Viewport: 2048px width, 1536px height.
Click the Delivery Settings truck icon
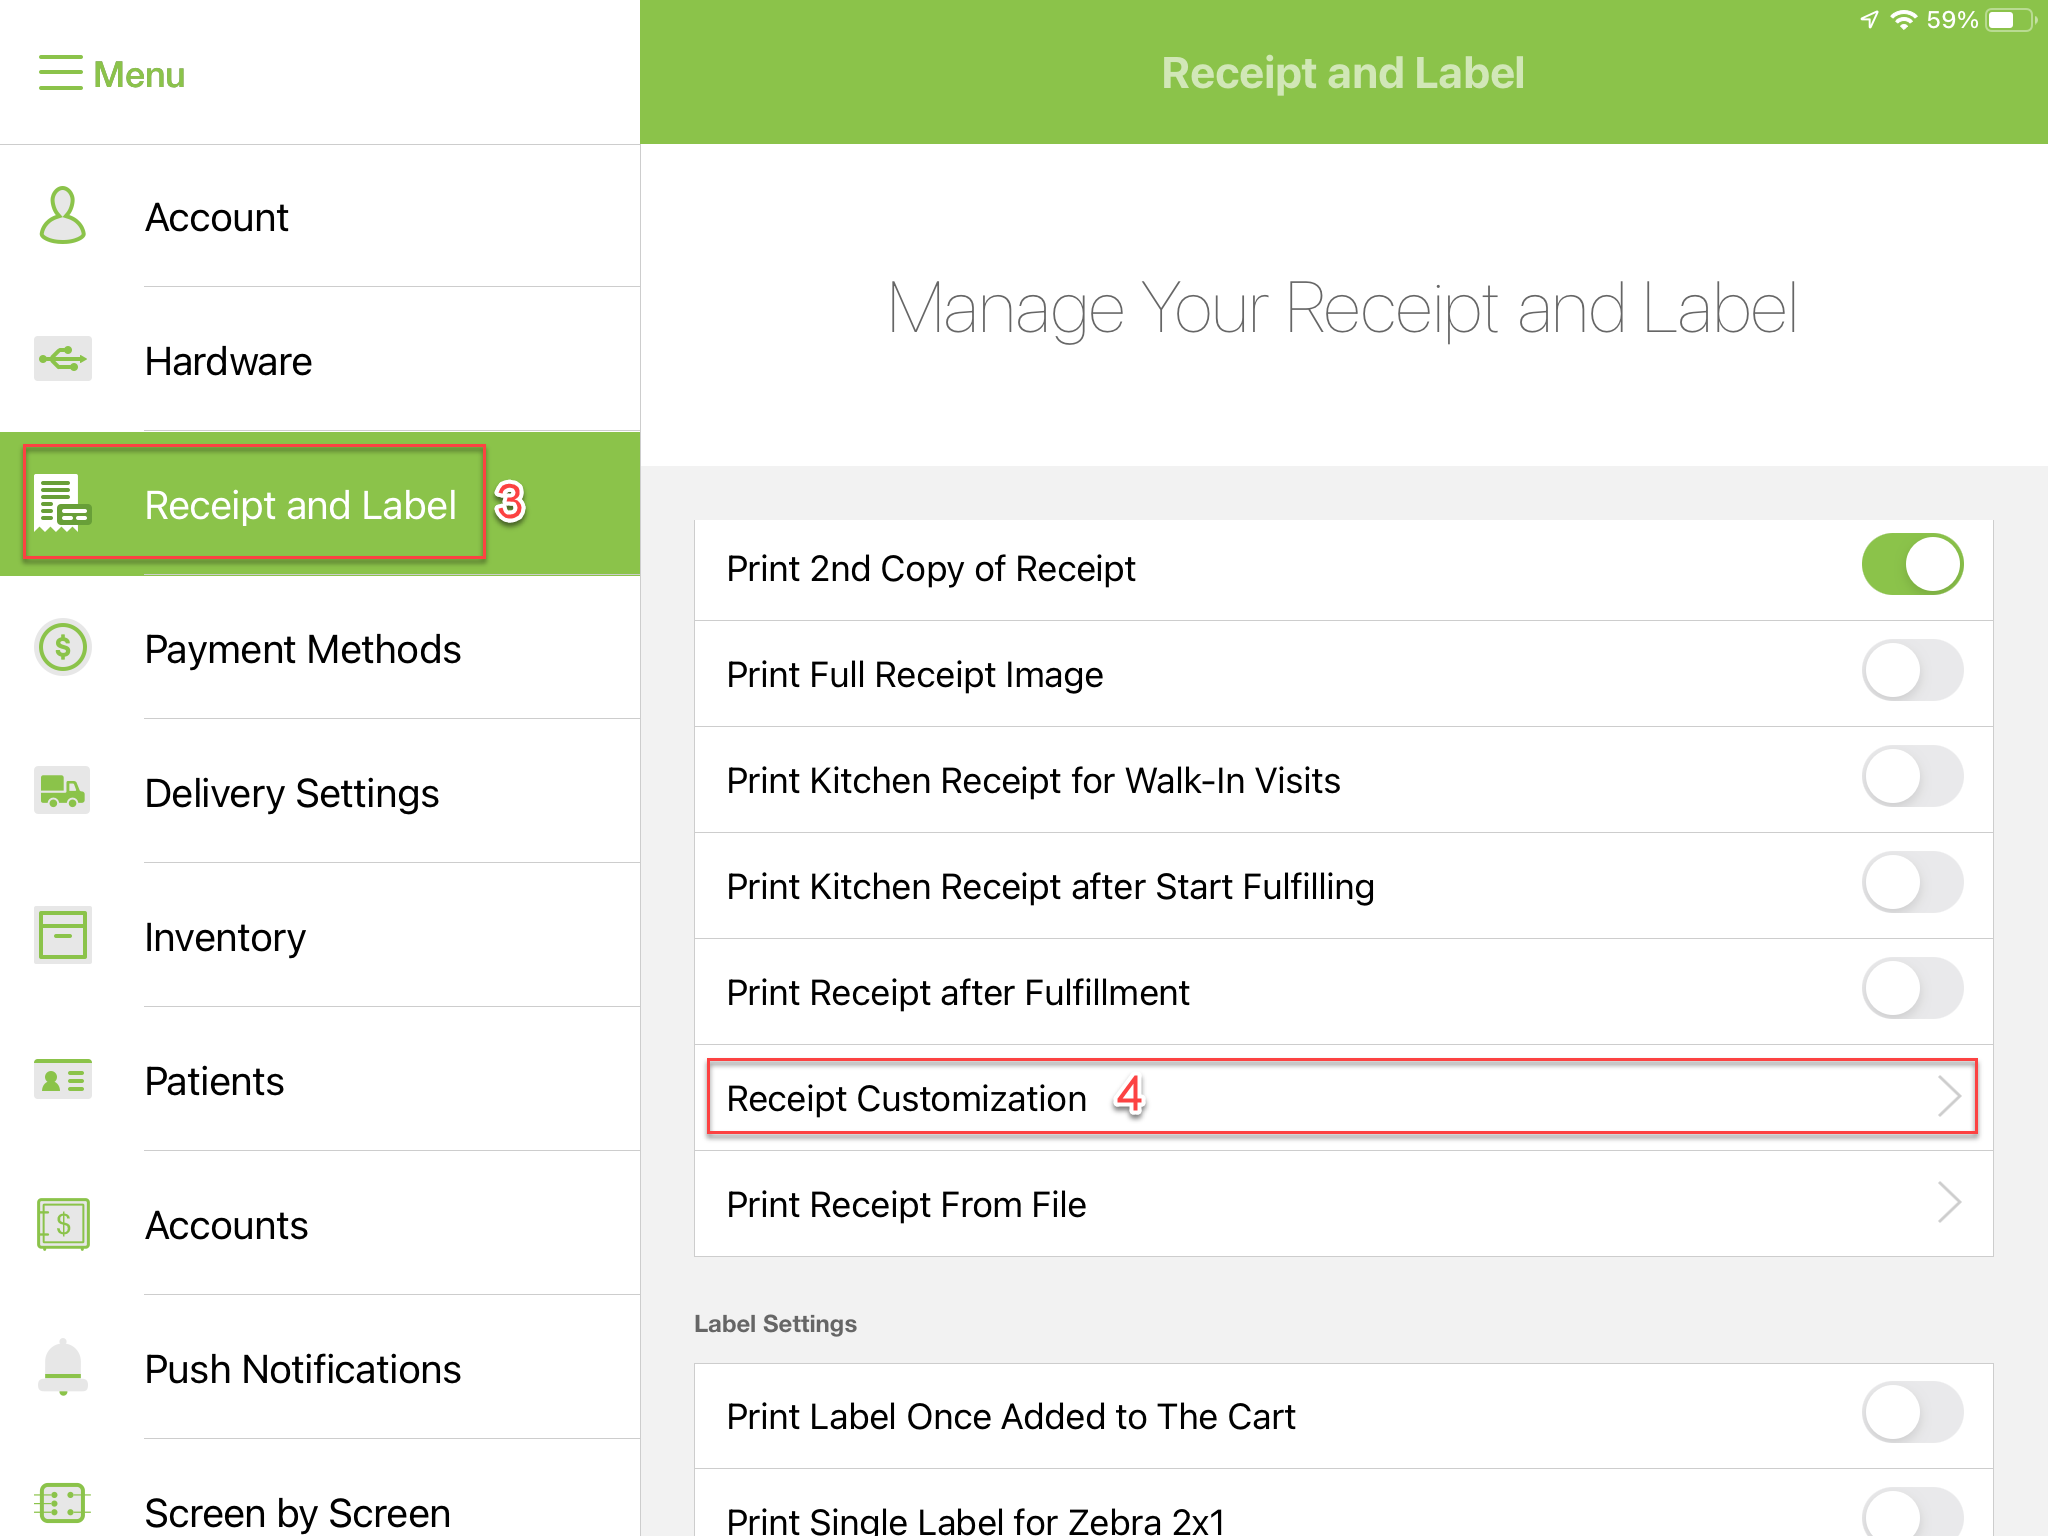pyautogui.click(x=62, y=792)
